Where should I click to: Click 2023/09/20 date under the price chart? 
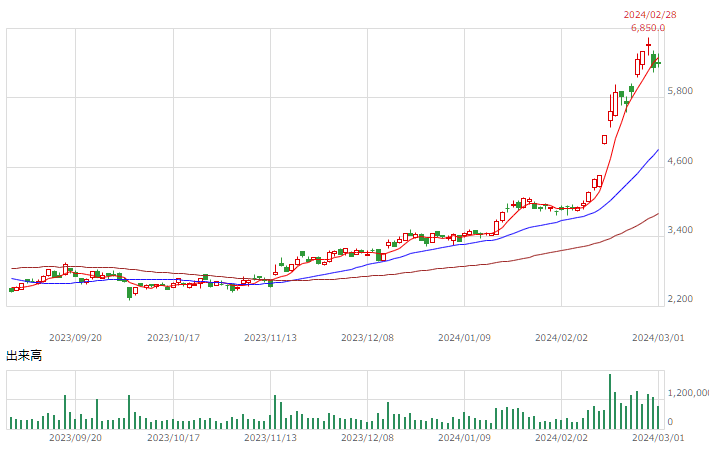(x=76, y=338)
